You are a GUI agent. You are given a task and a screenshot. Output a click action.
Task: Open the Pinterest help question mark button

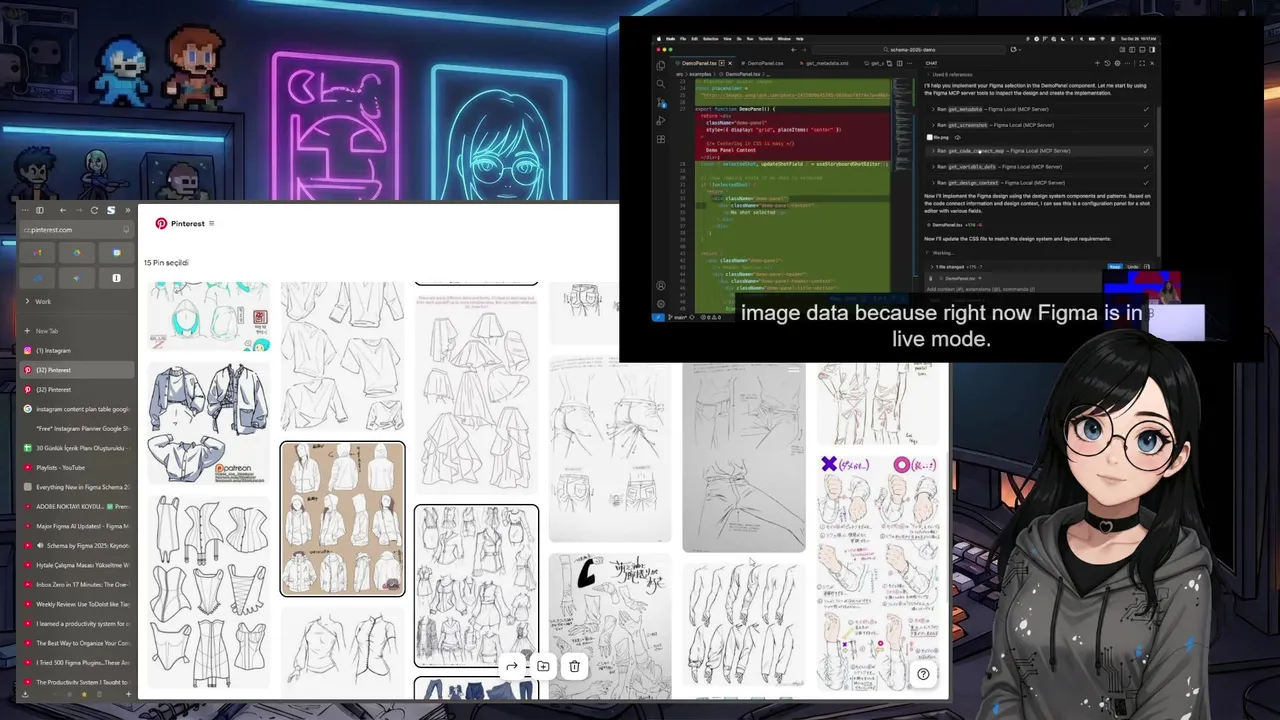923,674
